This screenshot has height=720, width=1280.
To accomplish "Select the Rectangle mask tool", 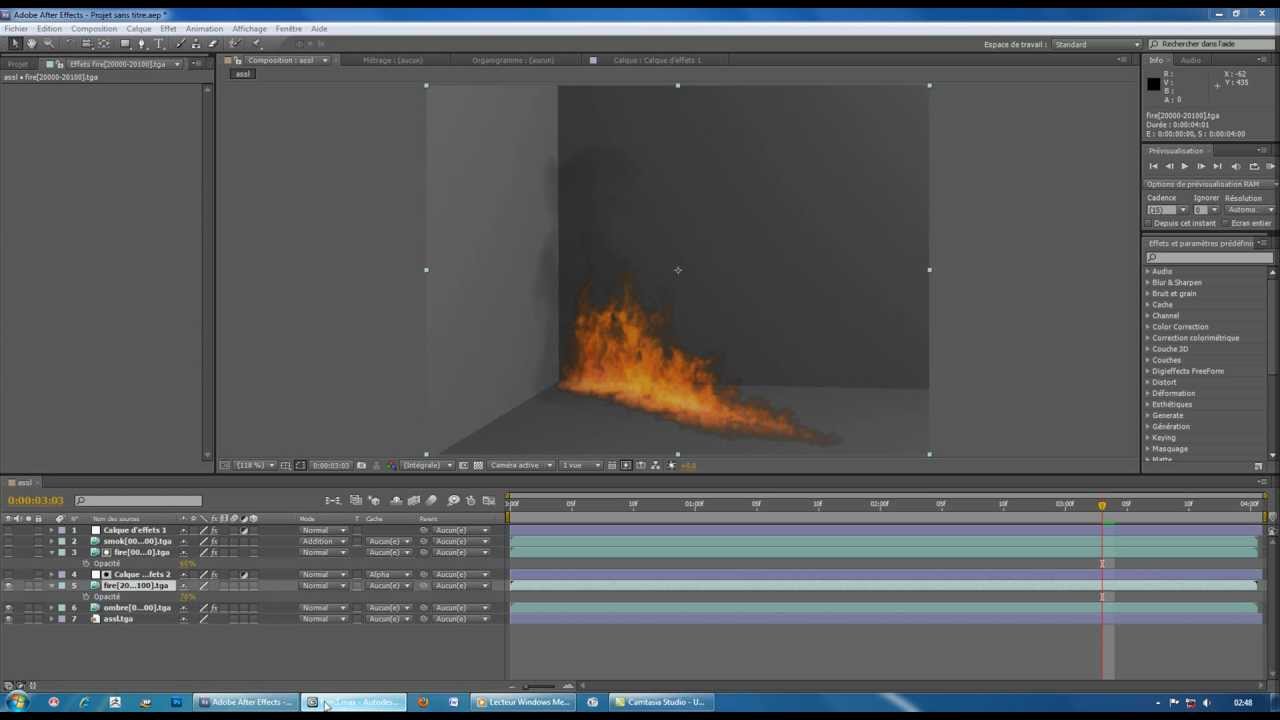I will (x=124, y=44).
